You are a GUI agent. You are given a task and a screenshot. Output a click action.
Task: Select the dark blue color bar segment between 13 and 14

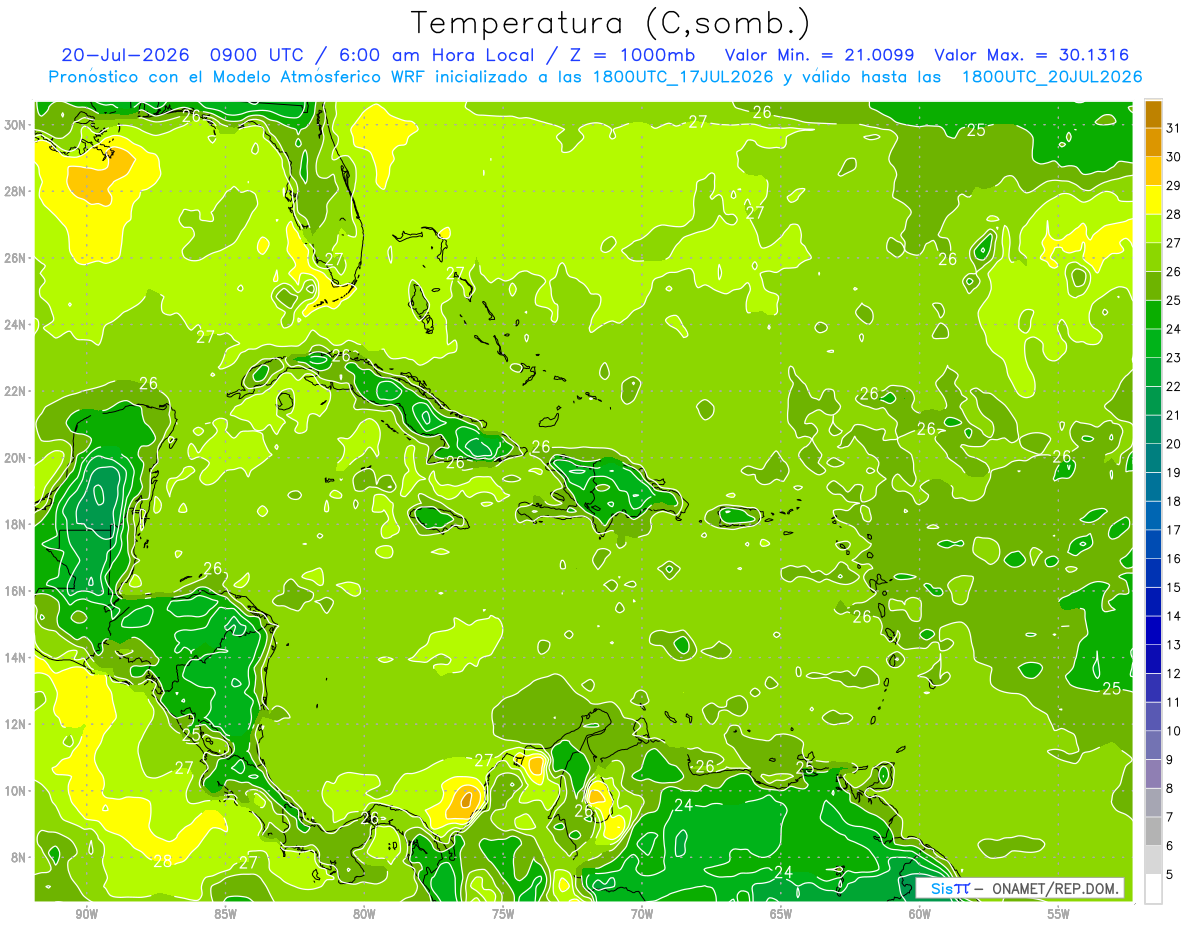point(1153,630)
